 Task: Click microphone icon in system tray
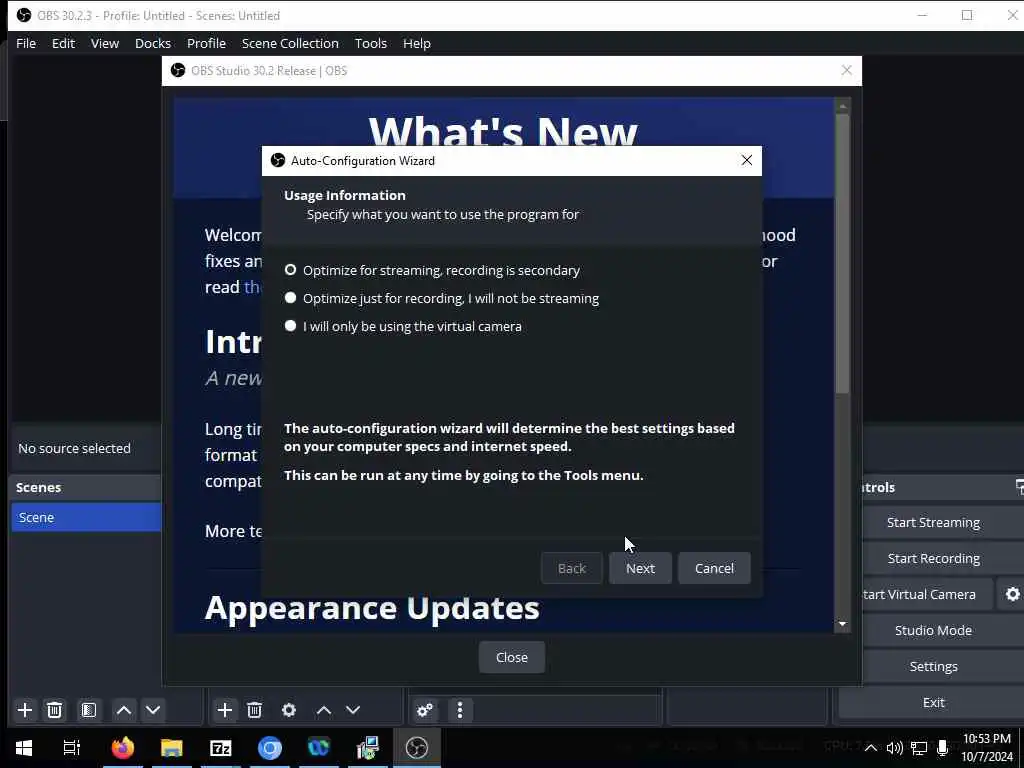(942, 748)
